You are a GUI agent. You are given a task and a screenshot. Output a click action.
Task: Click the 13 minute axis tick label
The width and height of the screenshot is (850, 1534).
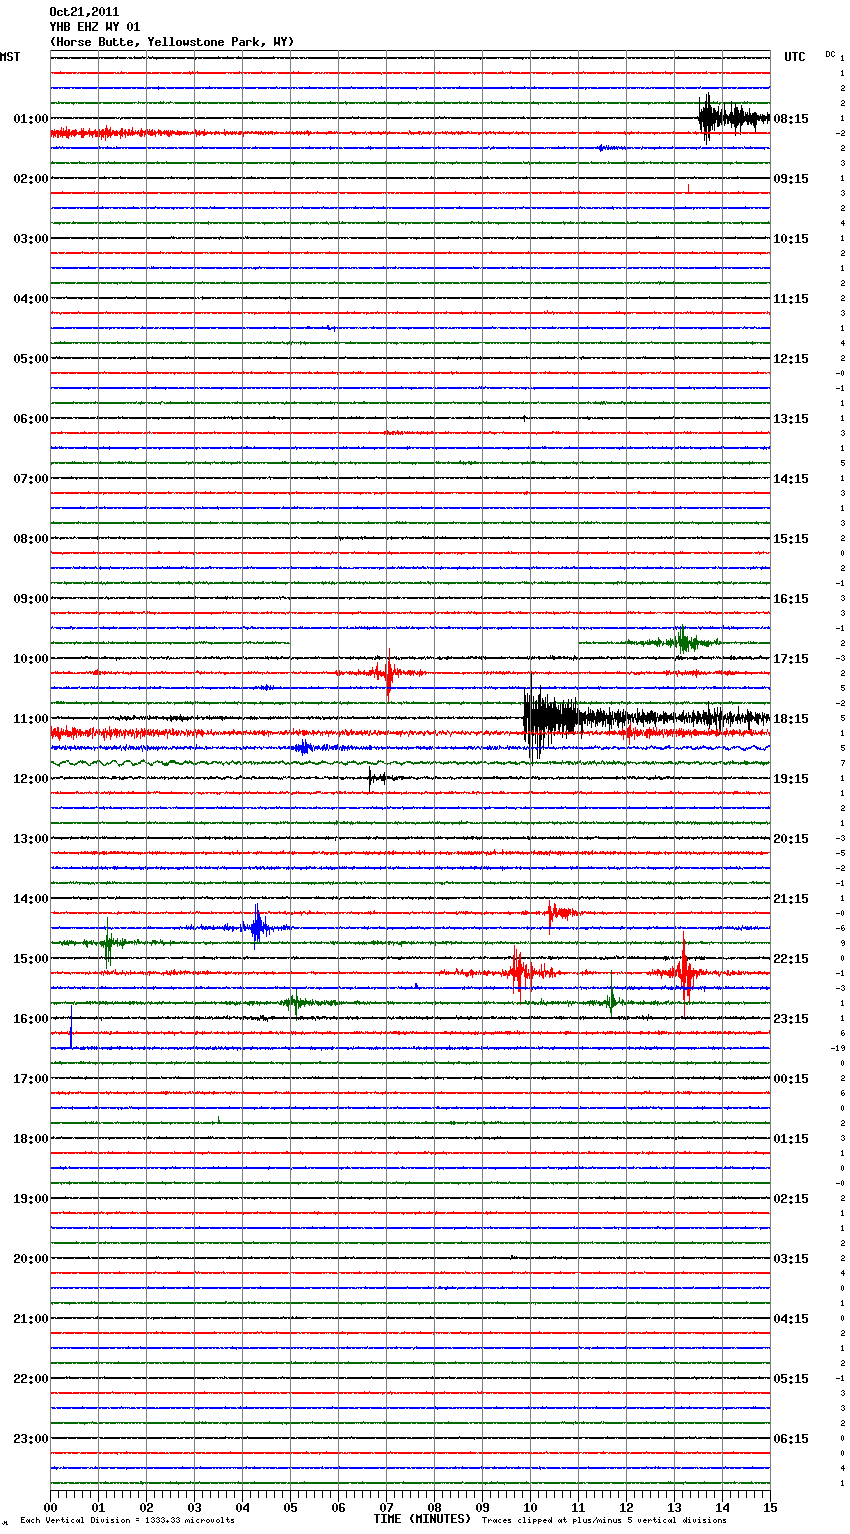(674, 1508)
